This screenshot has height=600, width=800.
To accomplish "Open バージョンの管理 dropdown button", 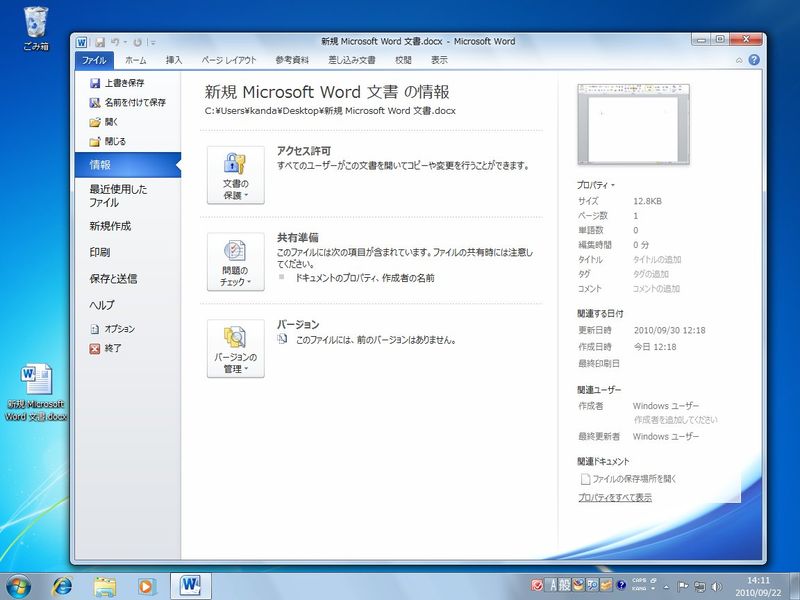I will pyautogui.click(x=236, y=348).
